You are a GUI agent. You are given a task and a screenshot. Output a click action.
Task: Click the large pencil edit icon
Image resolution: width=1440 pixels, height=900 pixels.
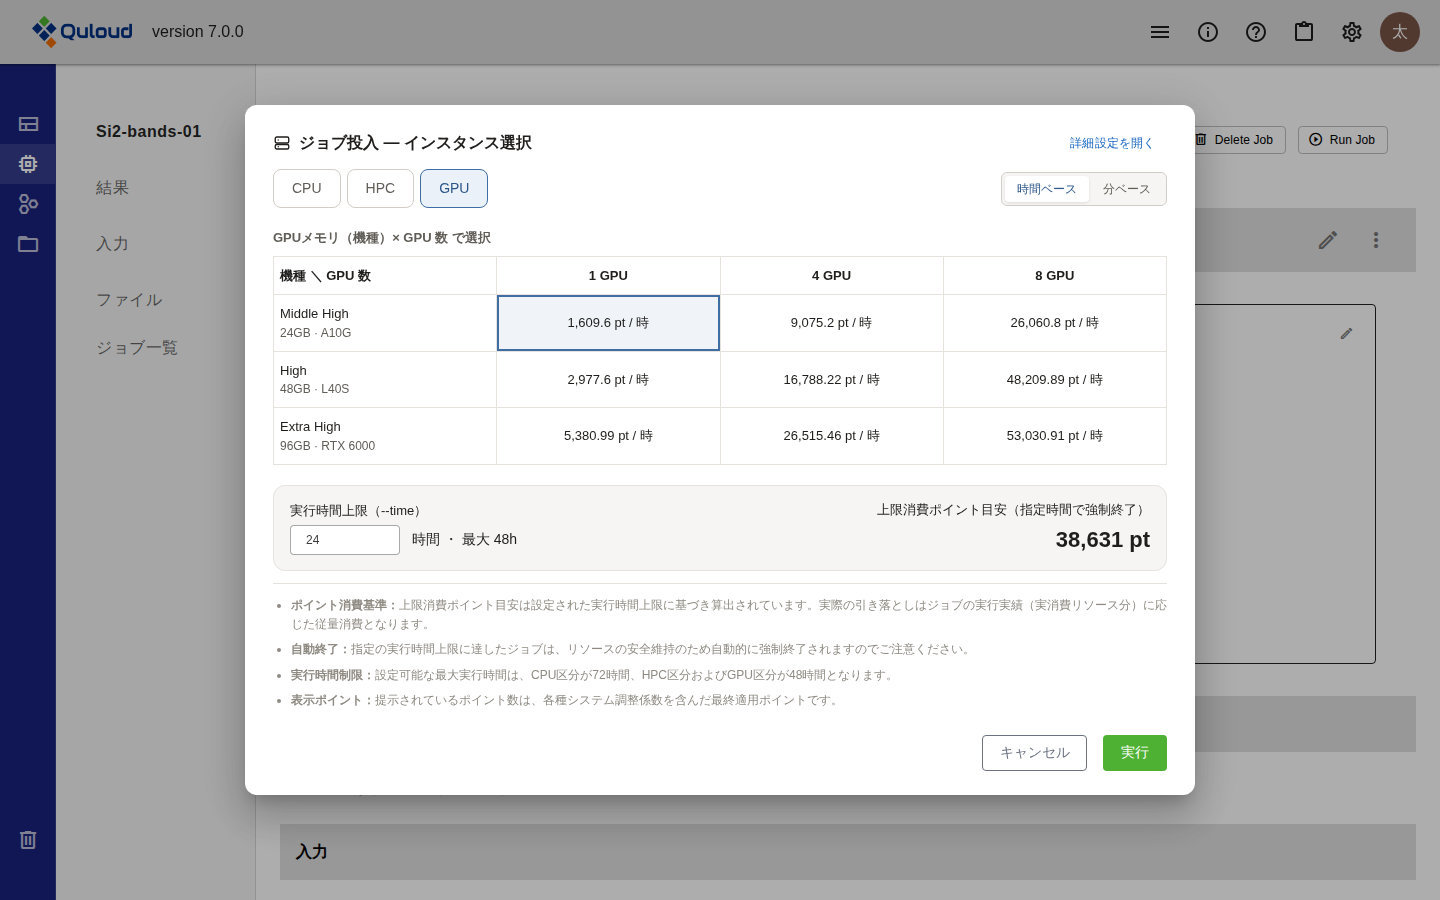pyautogui.click(x=1328, y=240)
